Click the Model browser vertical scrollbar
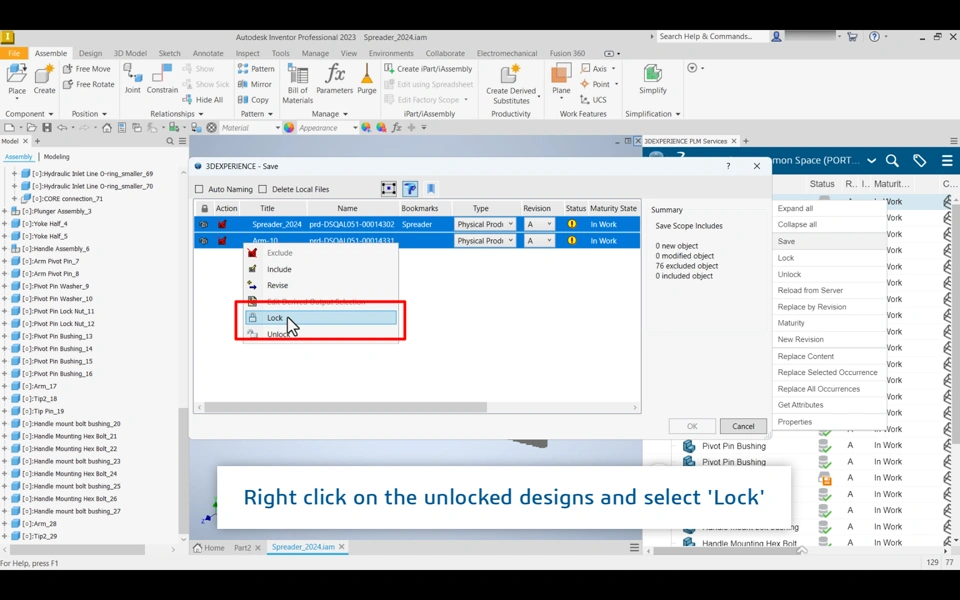Screen dimensions: 960x600 [182, 471]
